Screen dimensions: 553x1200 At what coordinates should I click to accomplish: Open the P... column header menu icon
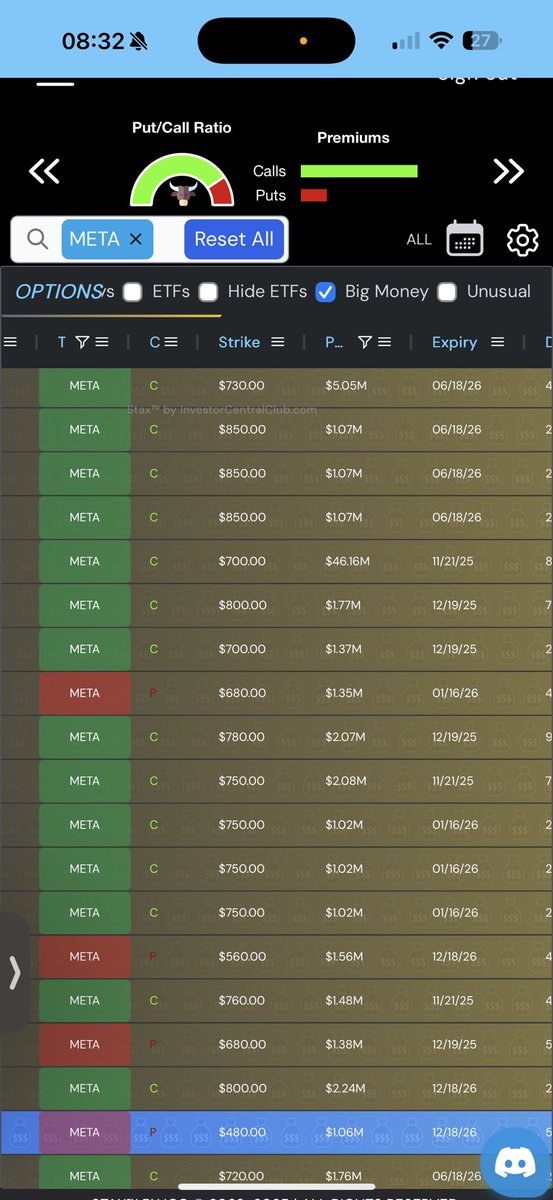(x=384, y=342)
